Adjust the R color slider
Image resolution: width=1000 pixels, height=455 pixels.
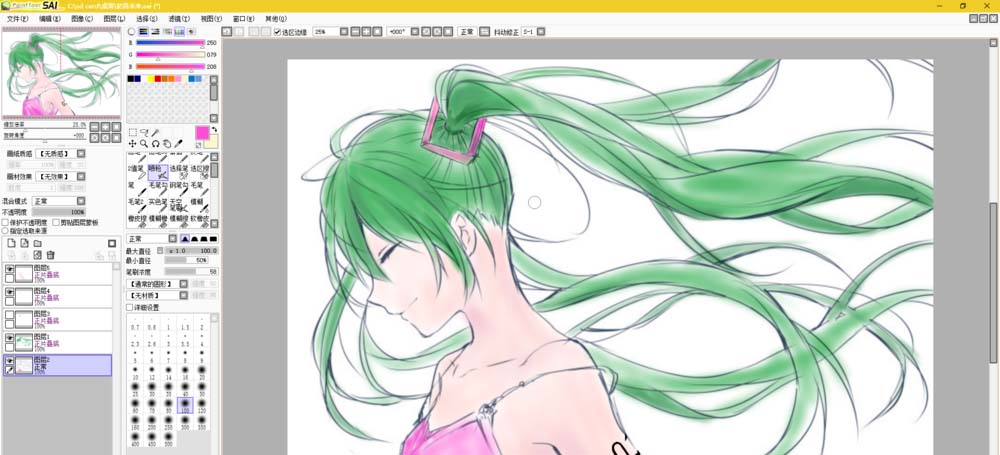tap(170, 43)
